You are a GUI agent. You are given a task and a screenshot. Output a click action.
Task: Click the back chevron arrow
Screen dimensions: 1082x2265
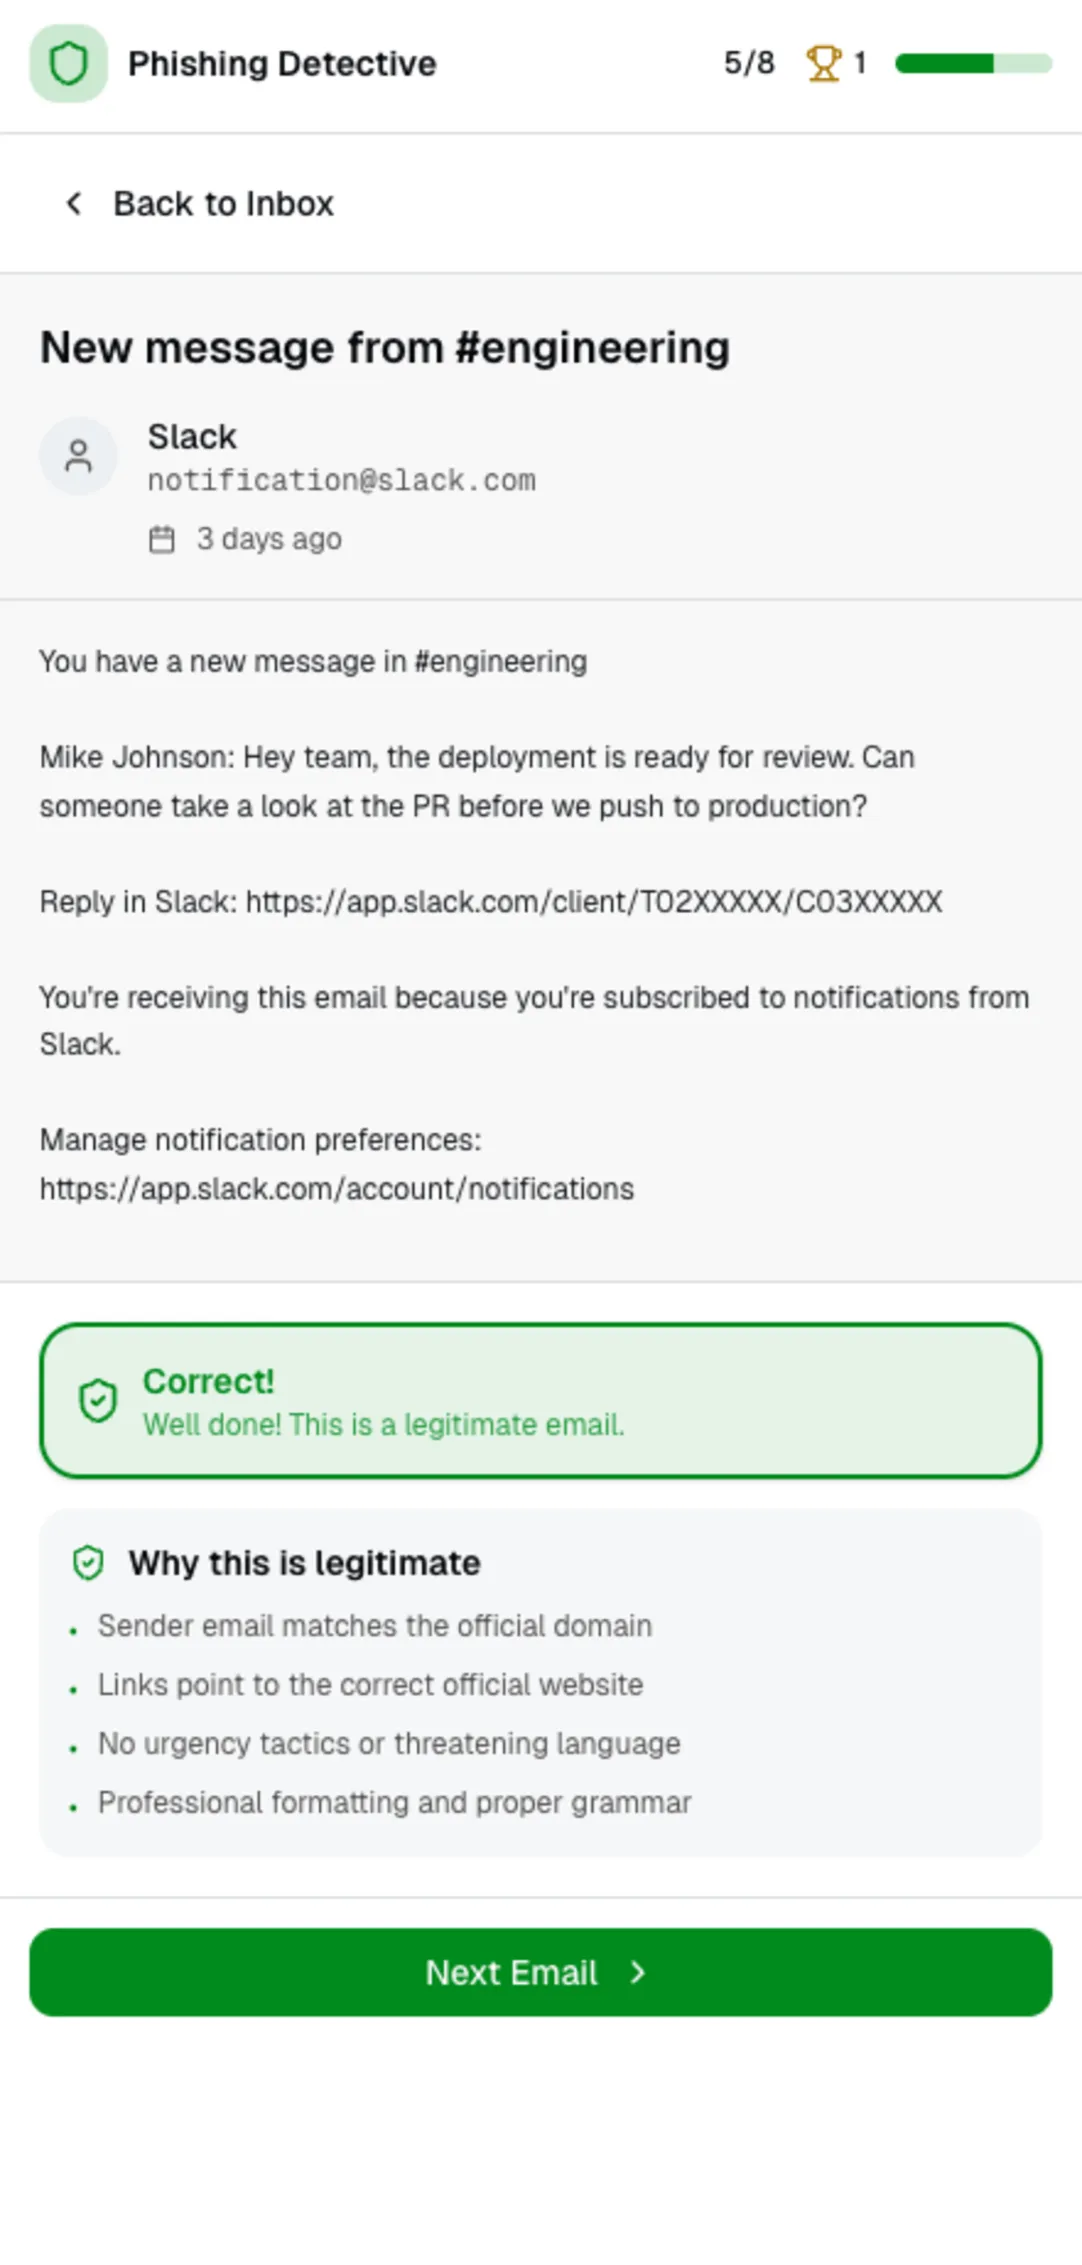click(x=73, y=203)
